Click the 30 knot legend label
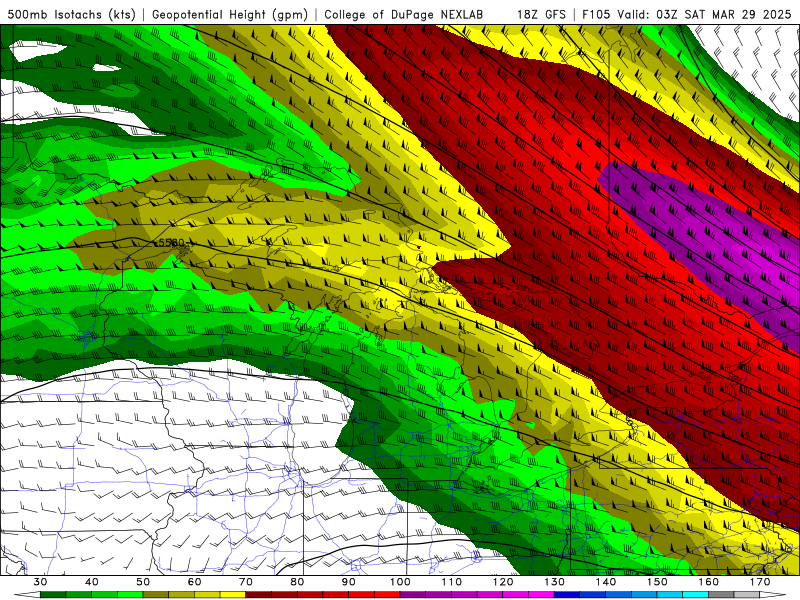Viewport: 800px width, 600px height. click(40, 582)
